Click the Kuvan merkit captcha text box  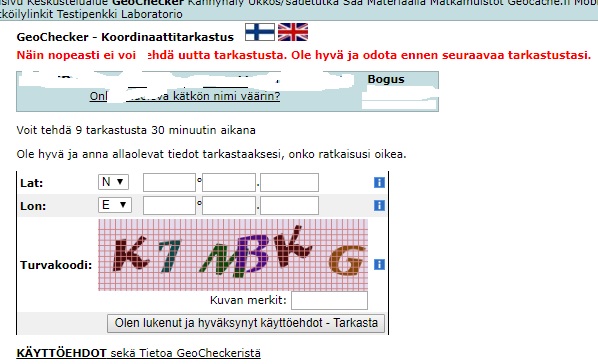pyautogui.click(x=330, y=301)
